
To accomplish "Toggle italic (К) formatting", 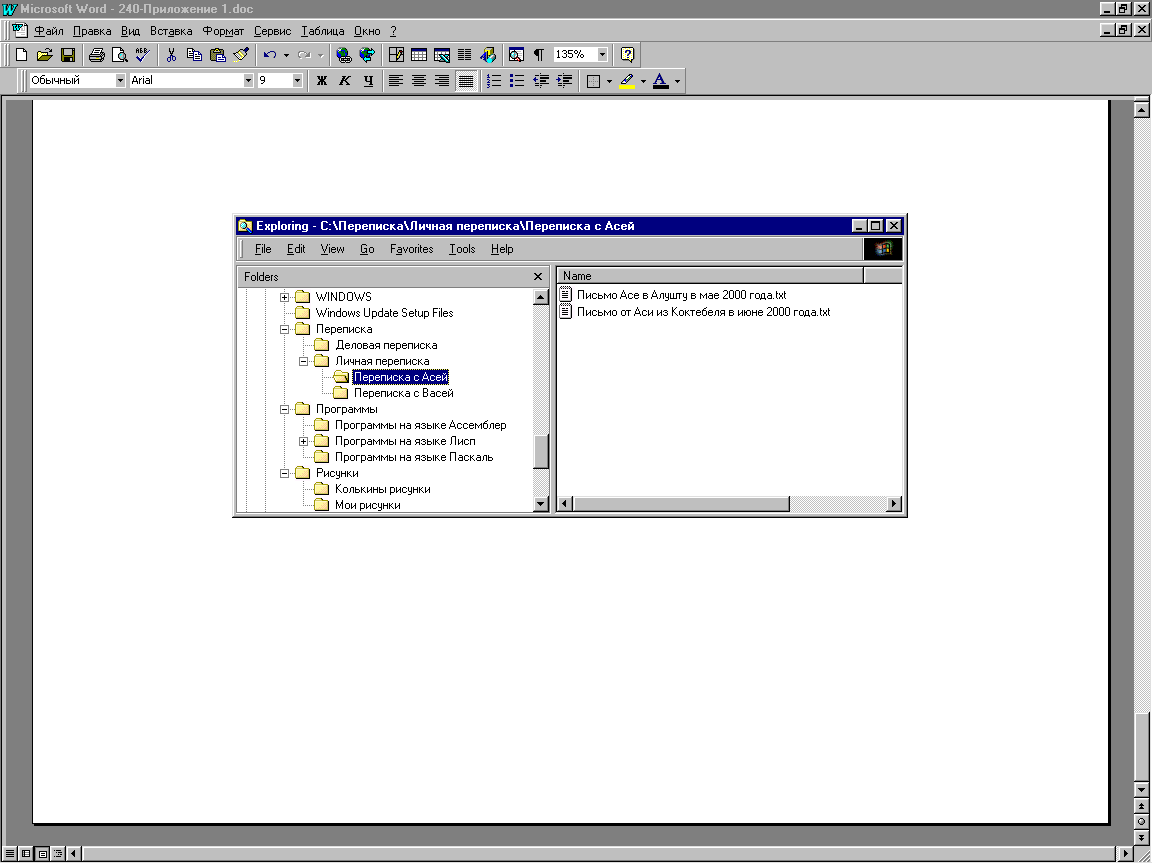I will coord(345,81).
